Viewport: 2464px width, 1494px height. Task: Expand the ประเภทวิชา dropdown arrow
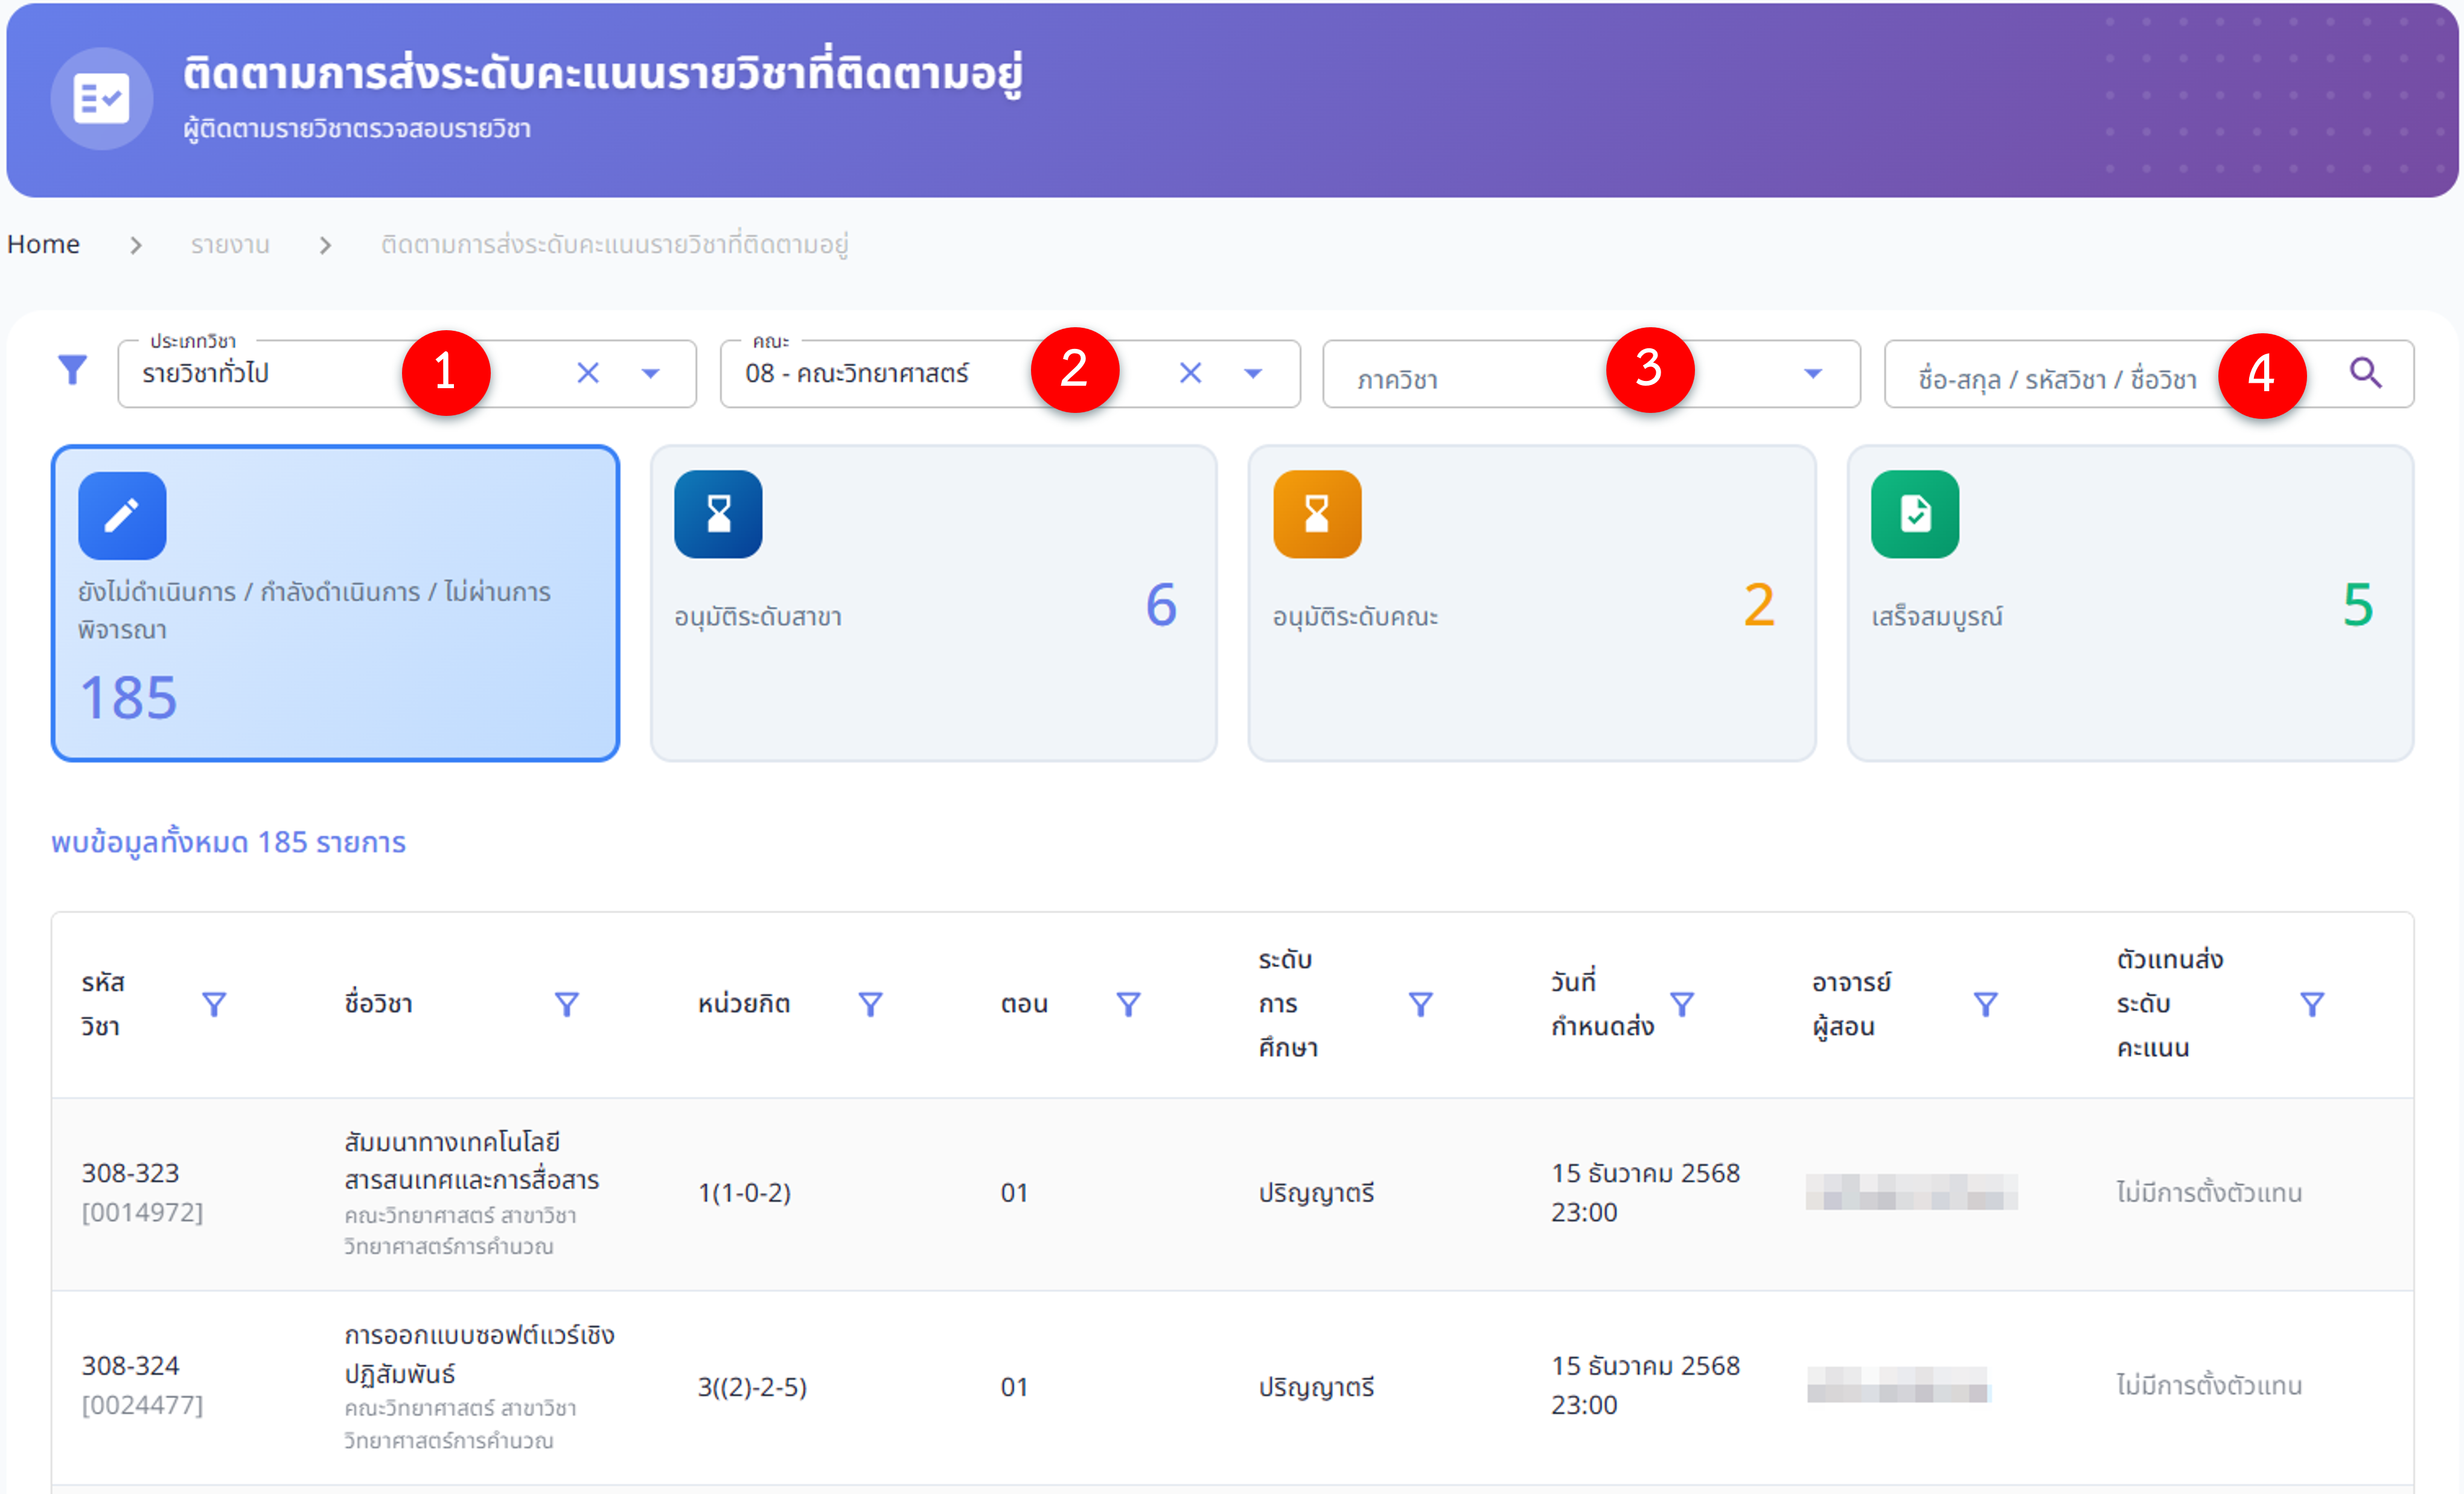pyautogui.click(x=651, y=373)
